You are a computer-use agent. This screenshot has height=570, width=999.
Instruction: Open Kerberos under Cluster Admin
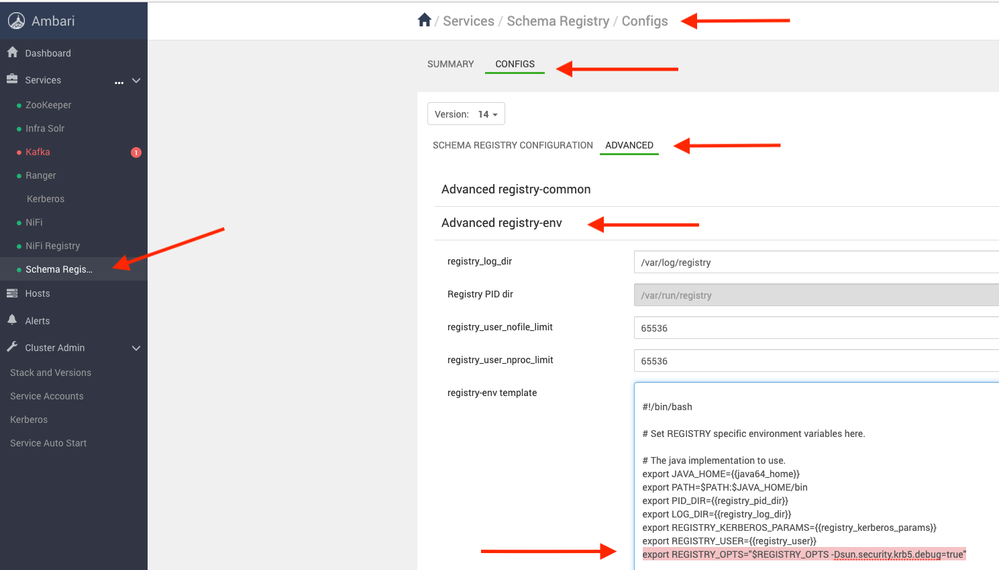click(29, 420)
